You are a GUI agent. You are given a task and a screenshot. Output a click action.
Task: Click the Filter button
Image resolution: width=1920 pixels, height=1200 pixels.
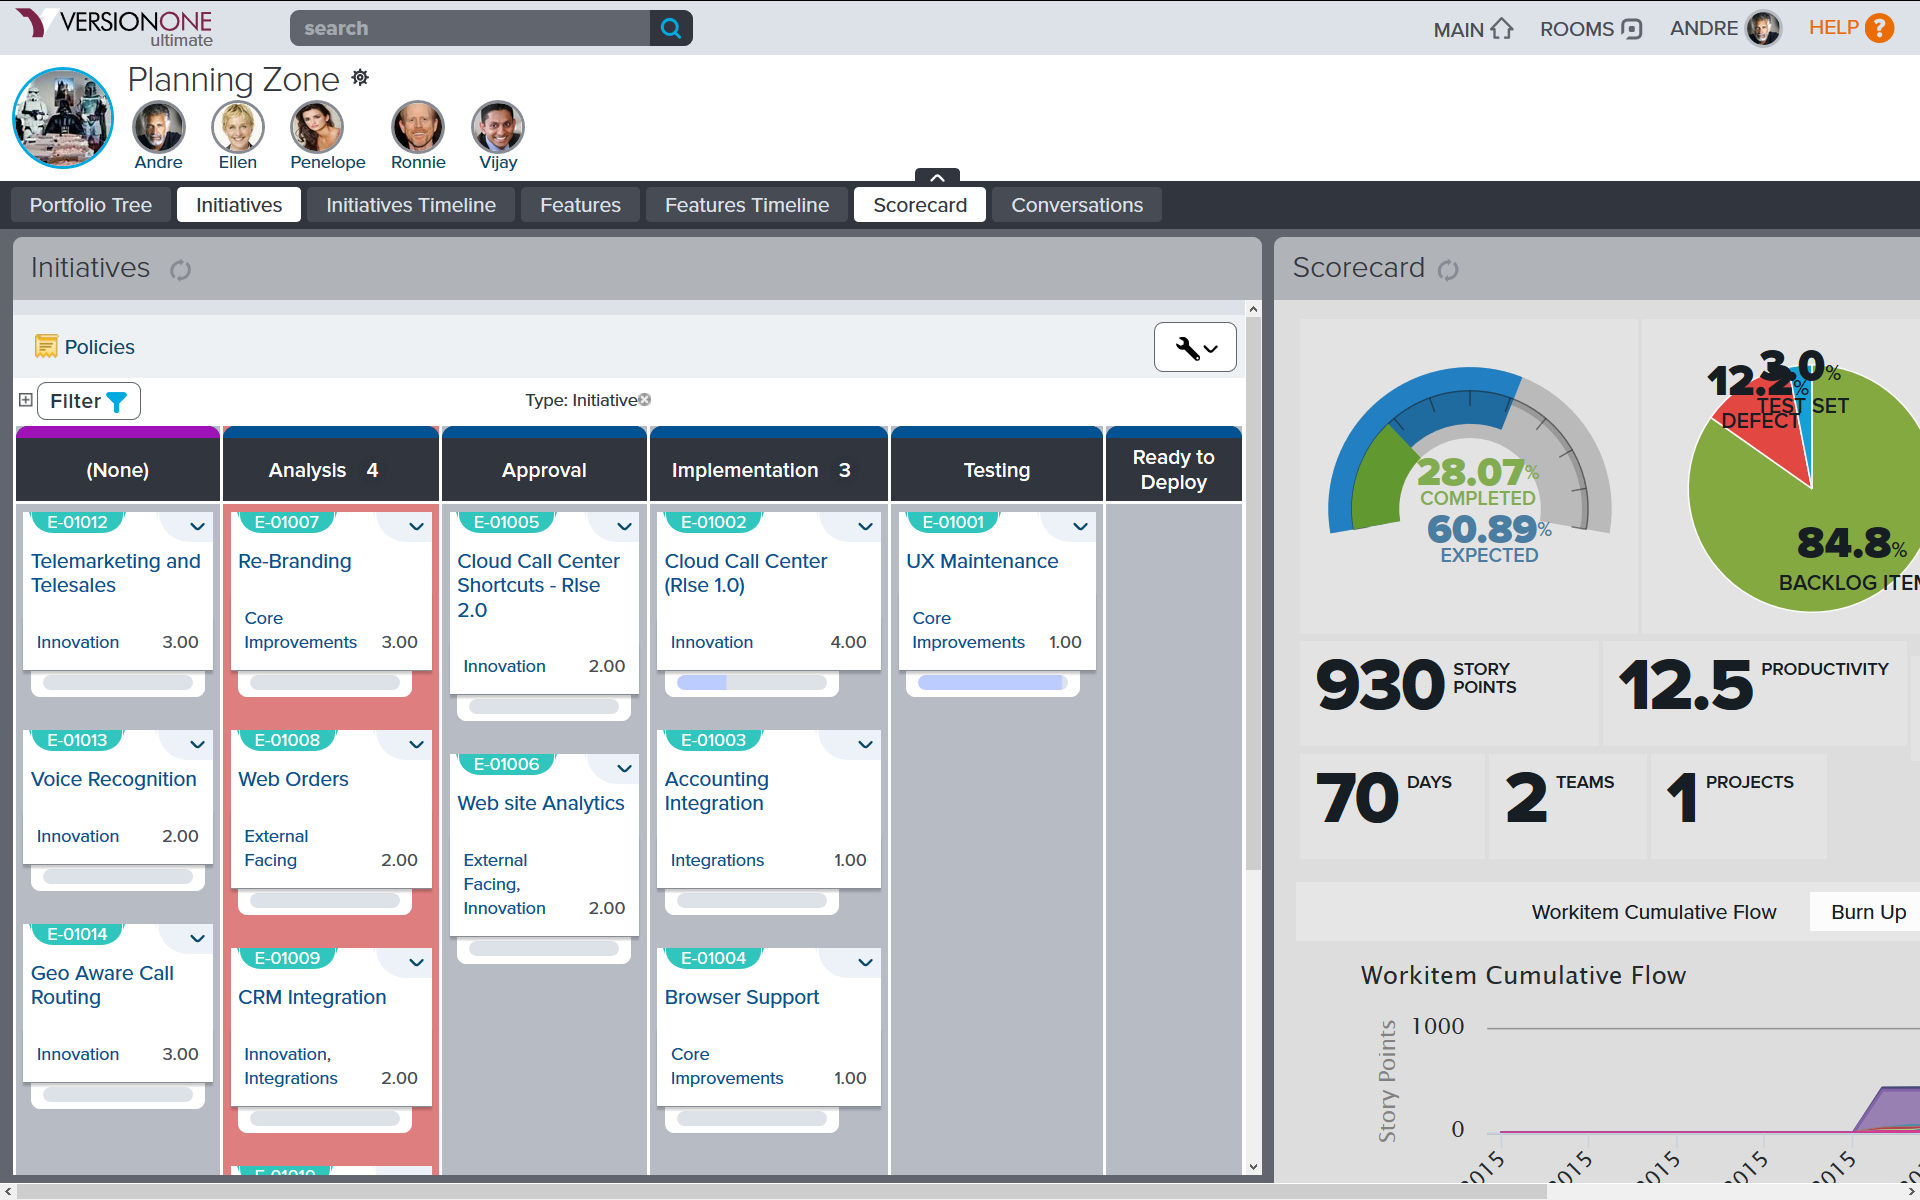click(x=88, y=401)
